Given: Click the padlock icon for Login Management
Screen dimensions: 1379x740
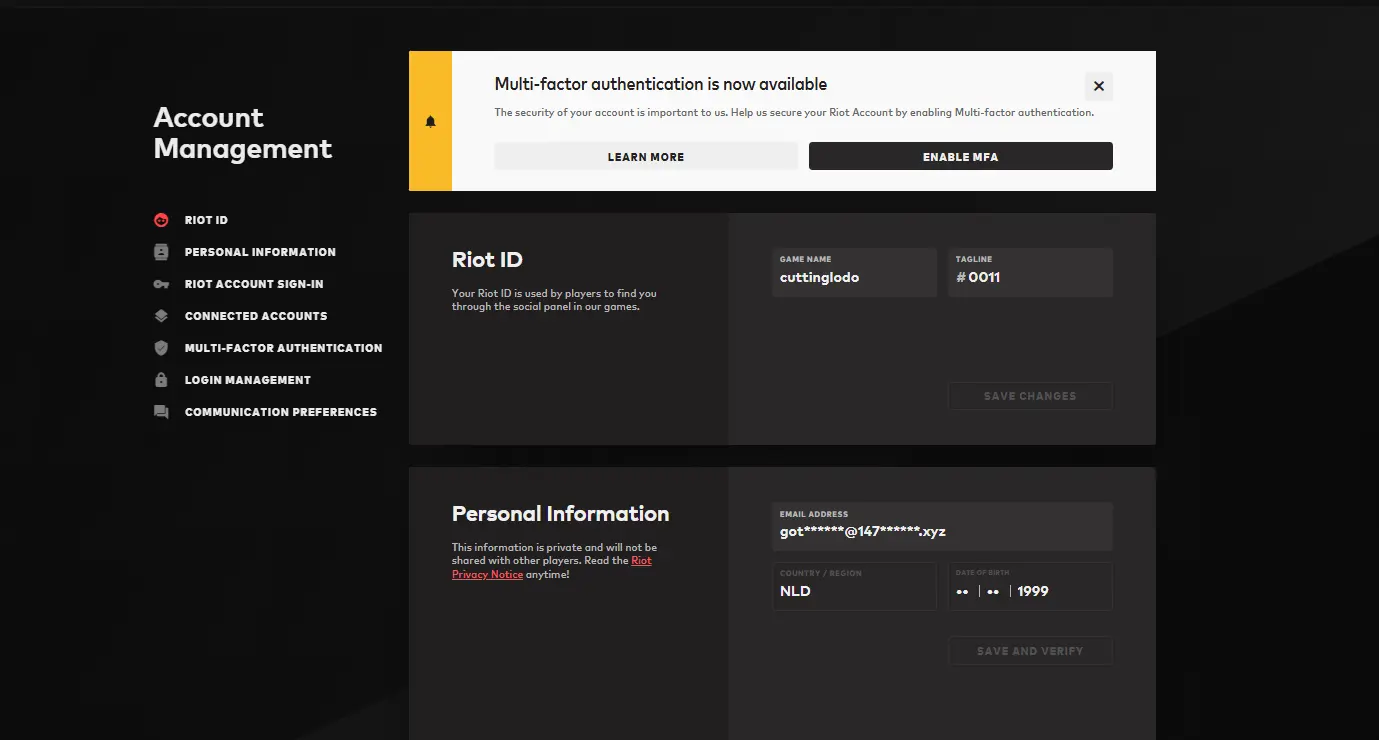Looking at the screenshot, I should [161, 380].
